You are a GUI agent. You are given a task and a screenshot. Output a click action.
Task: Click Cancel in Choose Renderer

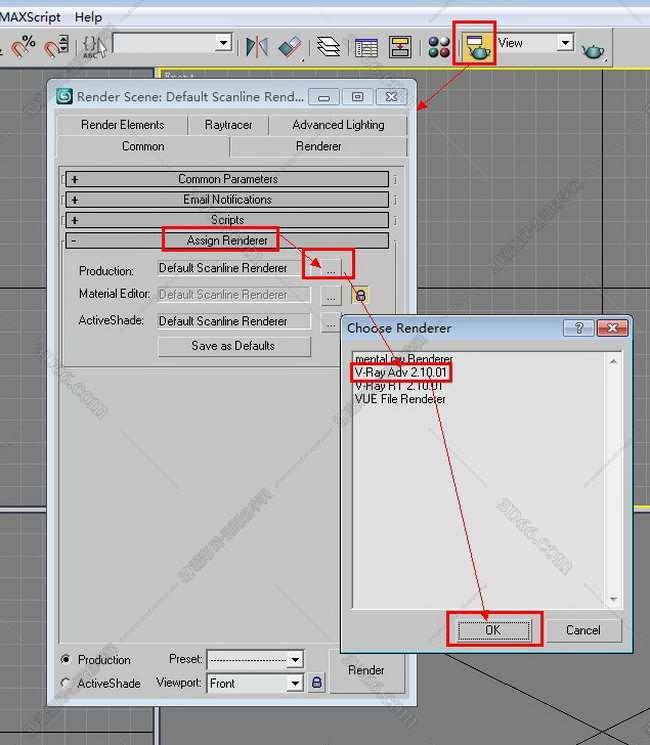(583, 630)
